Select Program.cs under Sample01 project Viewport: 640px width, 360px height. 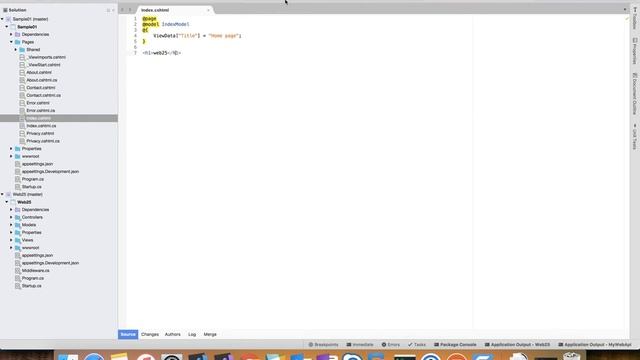[x=33, y=179]
